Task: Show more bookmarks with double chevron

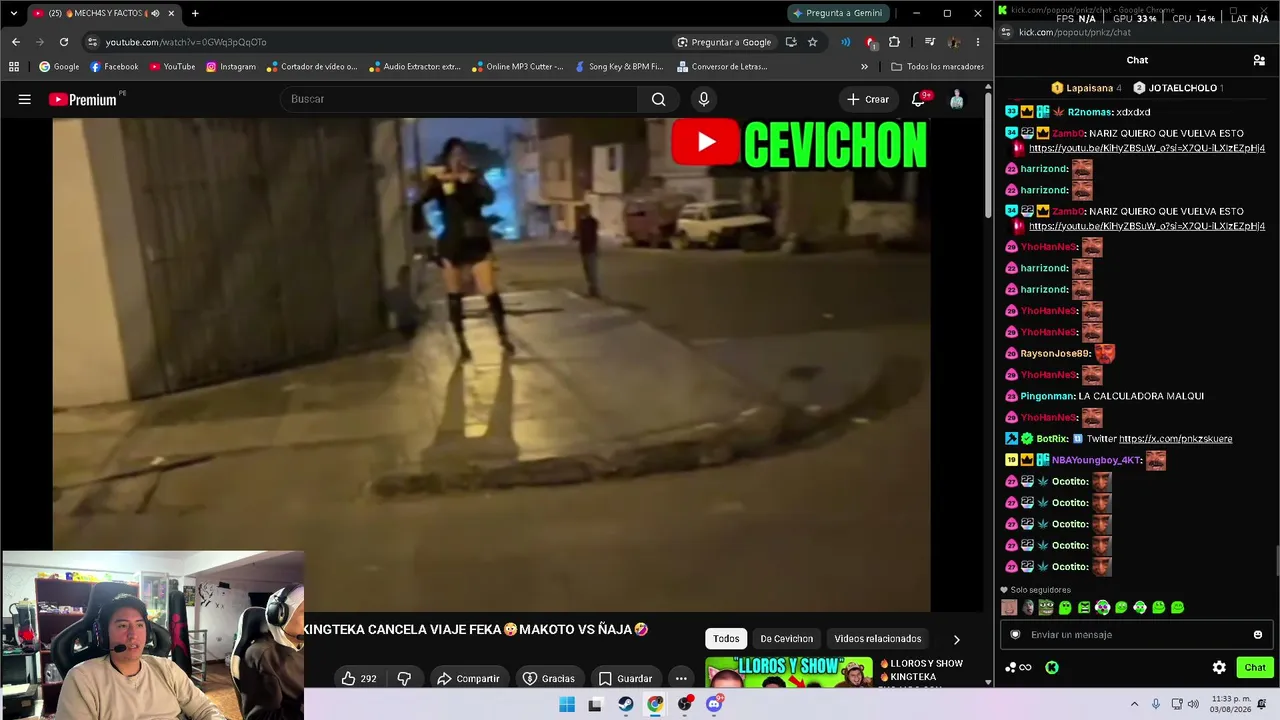Action: tap(864, 67)
